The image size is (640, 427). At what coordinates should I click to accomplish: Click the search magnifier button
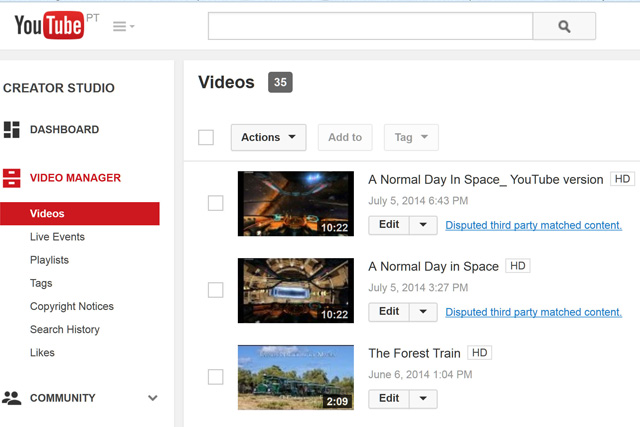(564, 26)
